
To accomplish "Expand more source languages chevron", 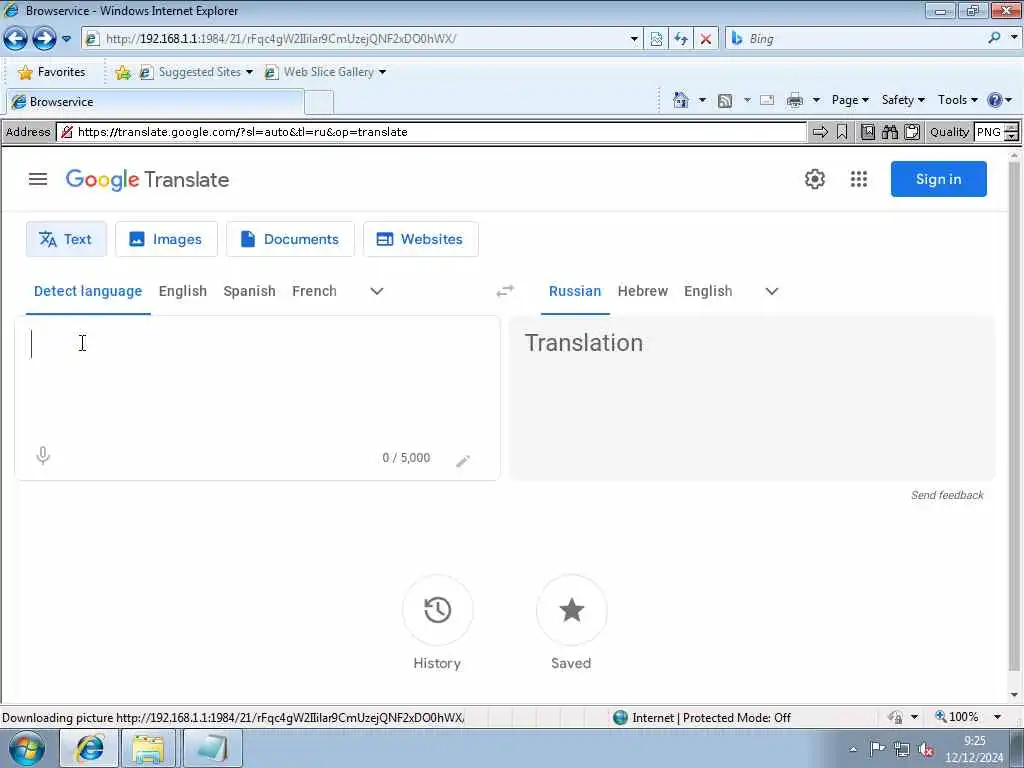I will 377,291.
